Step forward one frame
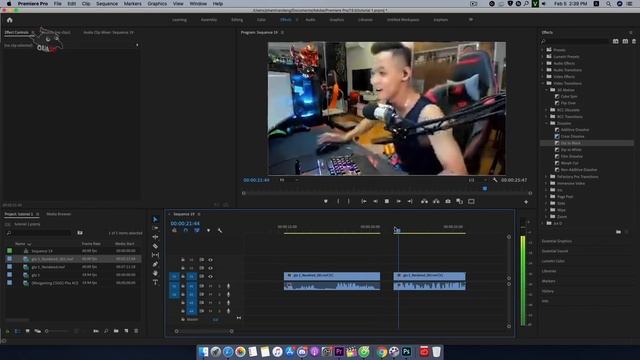 point(398,201)
